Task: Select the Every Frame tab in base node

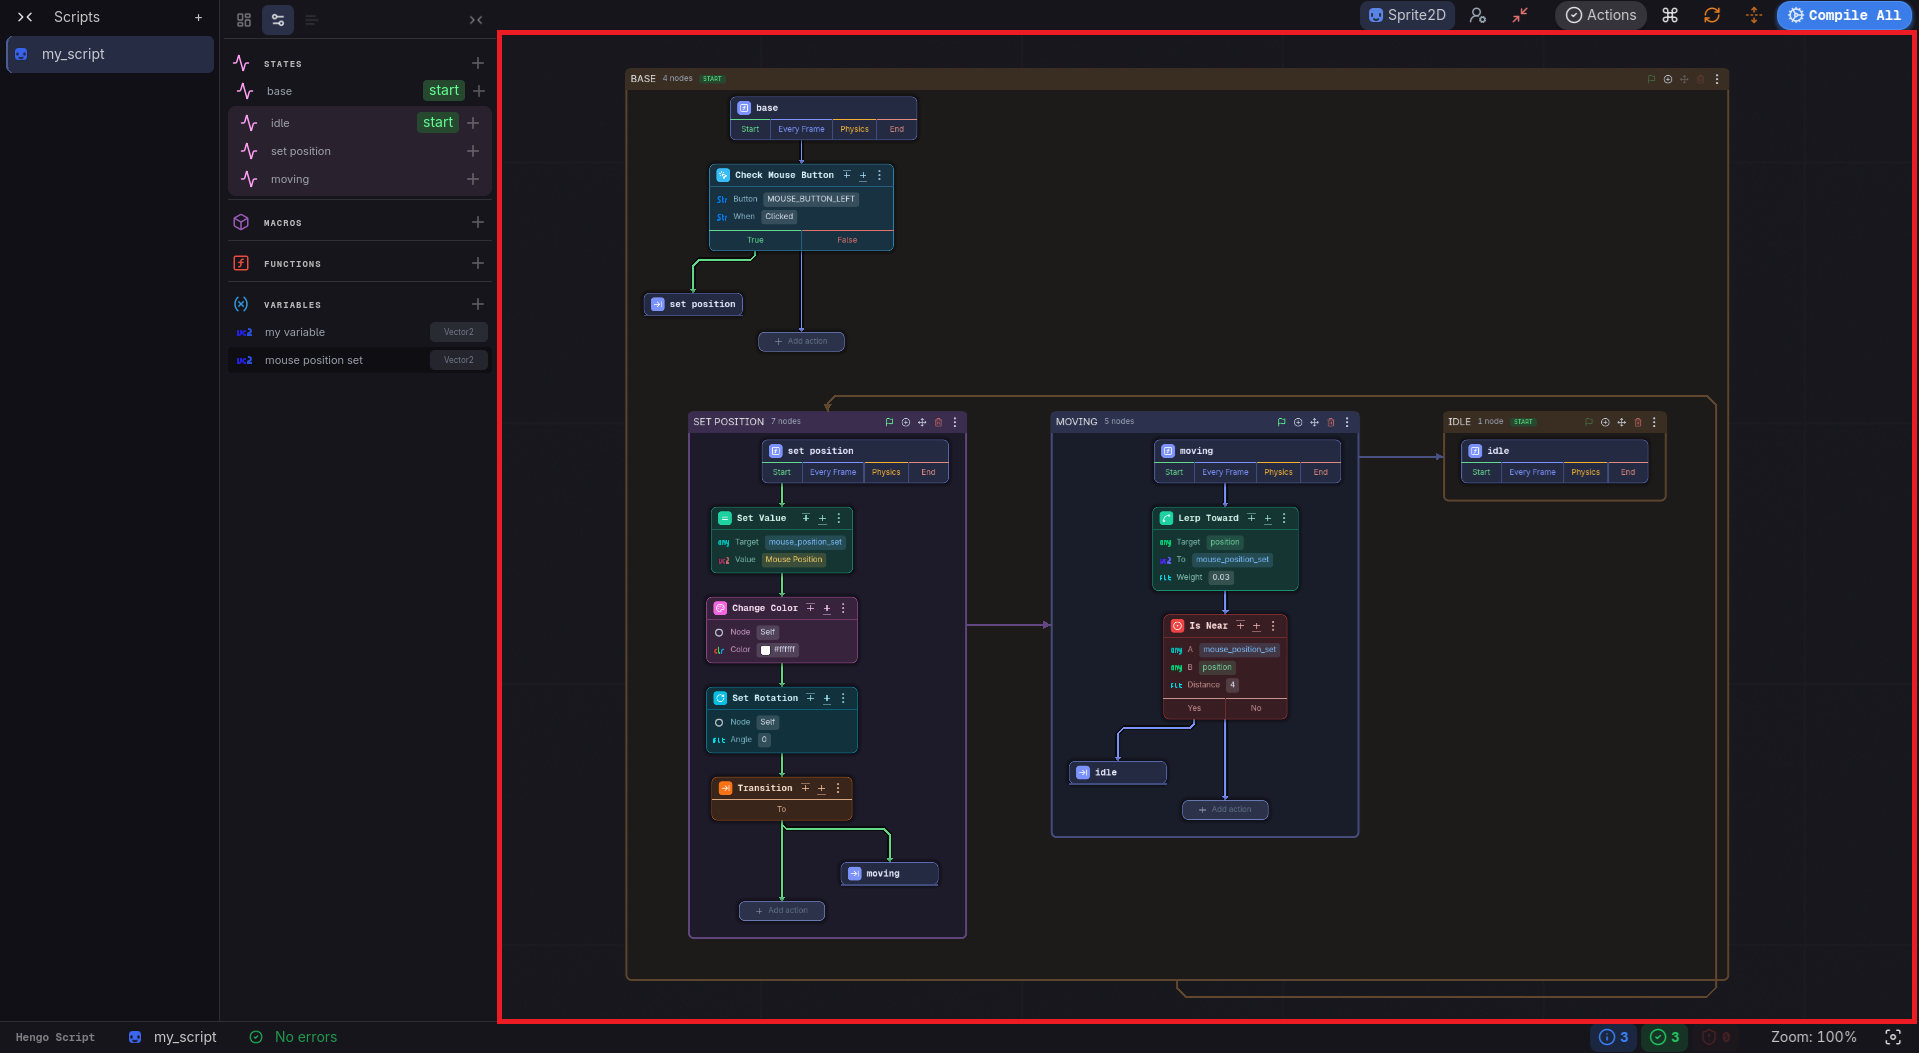Action: point(801,129)
